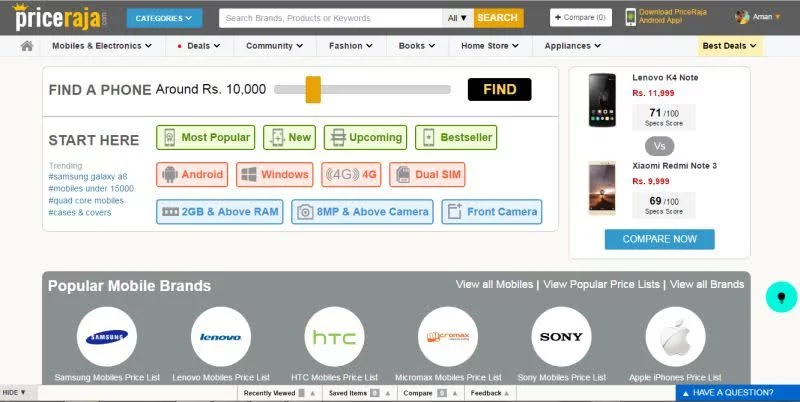
Task: Filter phones by New
Action: (x=289, y=137)
